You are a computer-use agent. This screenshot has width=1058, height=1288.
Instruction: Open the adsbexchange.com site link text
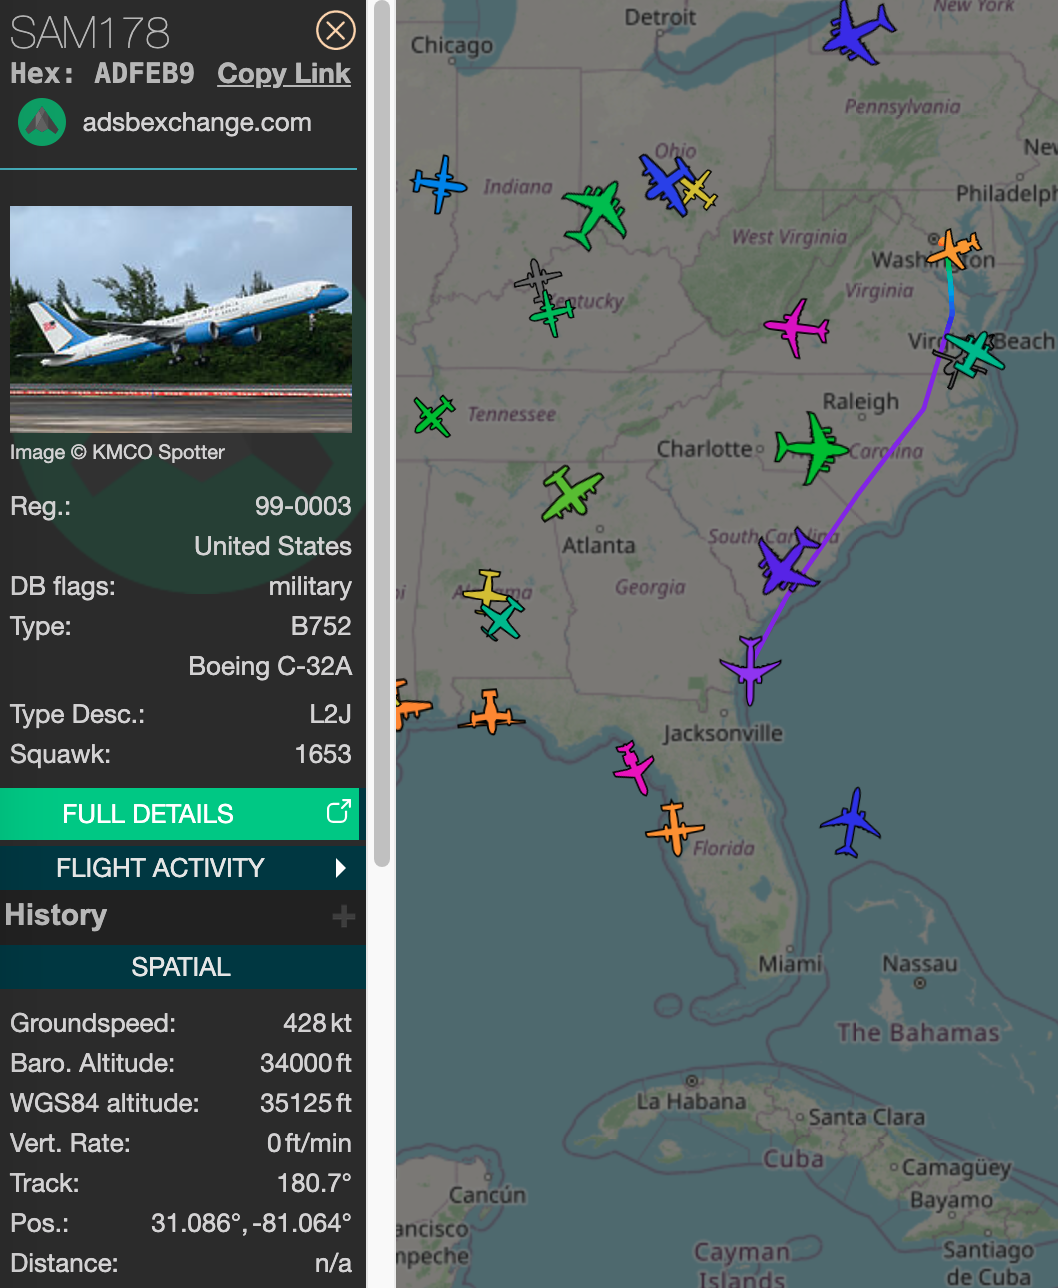[197, 123]
